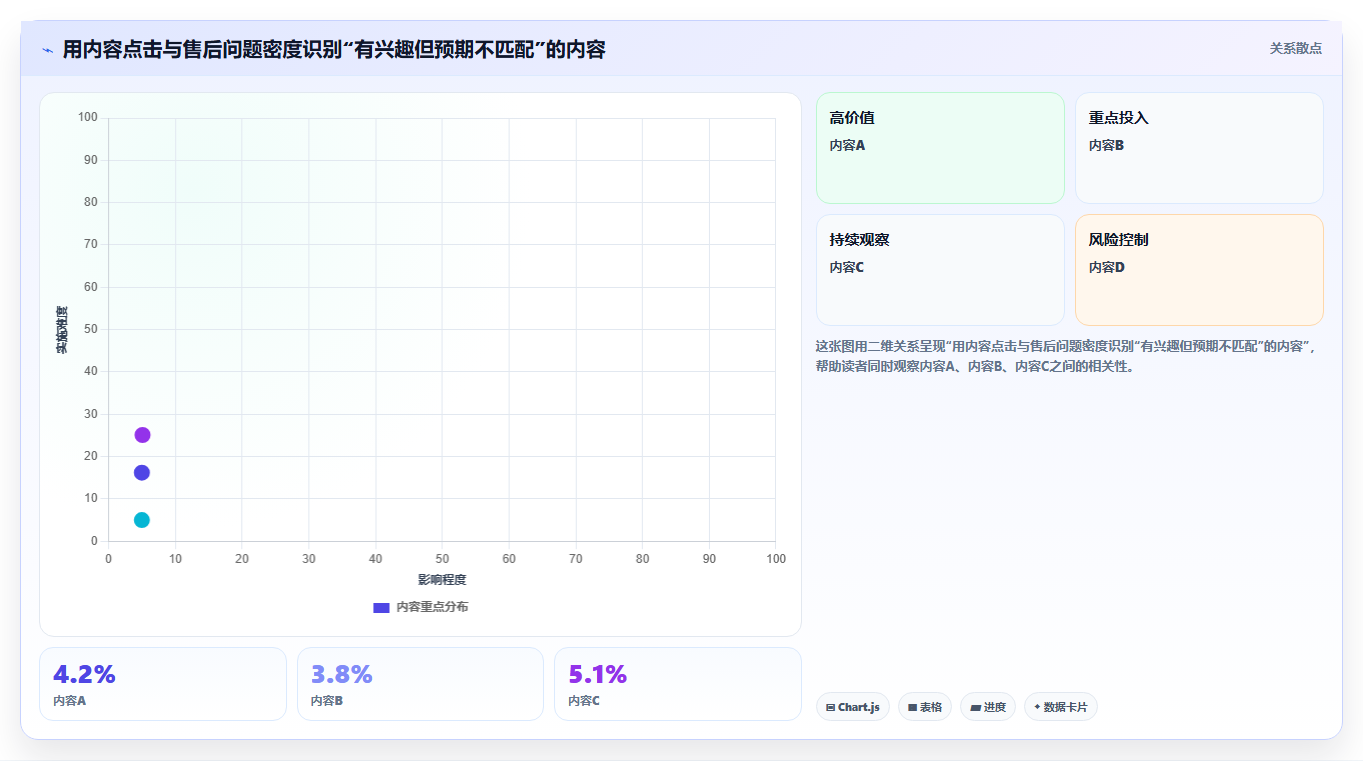The image size is (1363, 761).
Task: Open the 高价值 内容A card
Action: pyautogui.click(x=940, y=148)
